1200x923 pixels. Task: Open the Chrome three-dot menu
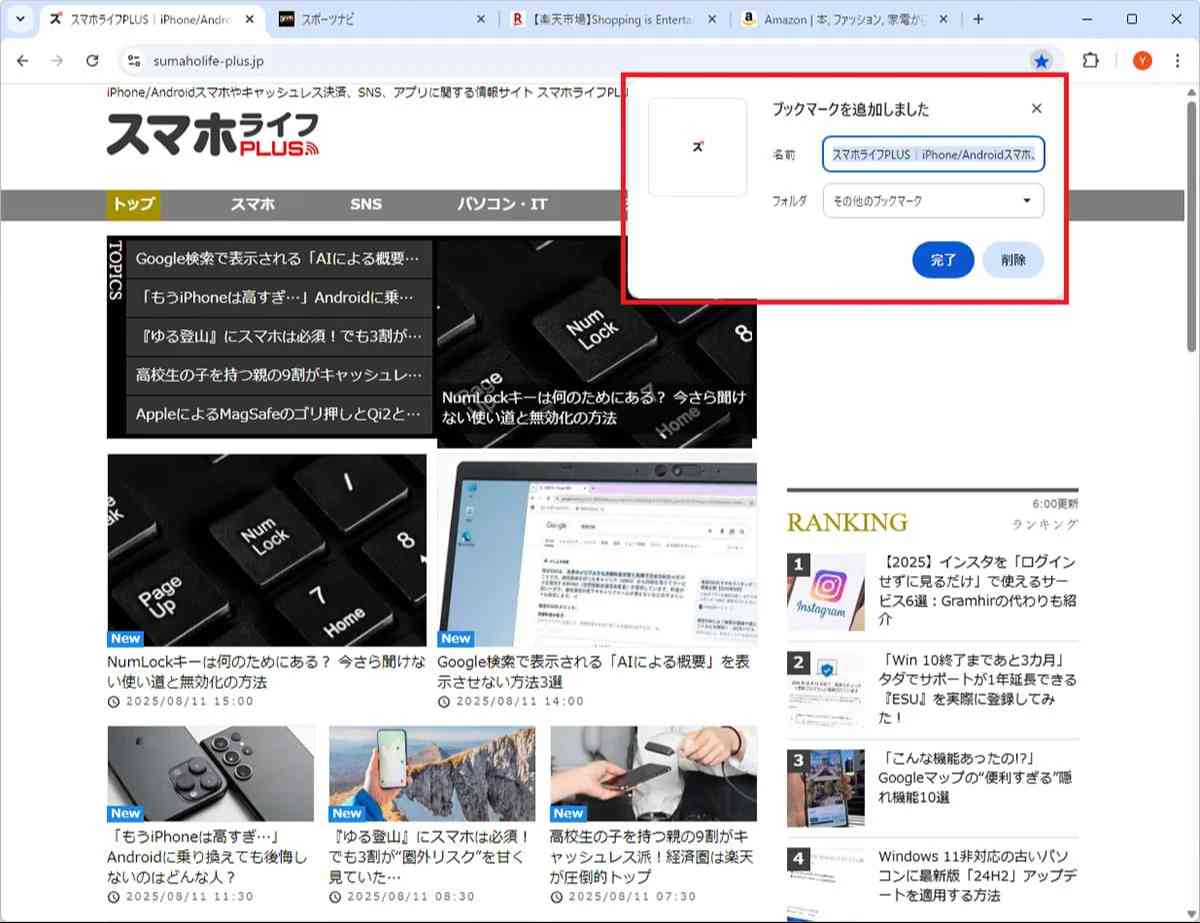pos(1178,61)
